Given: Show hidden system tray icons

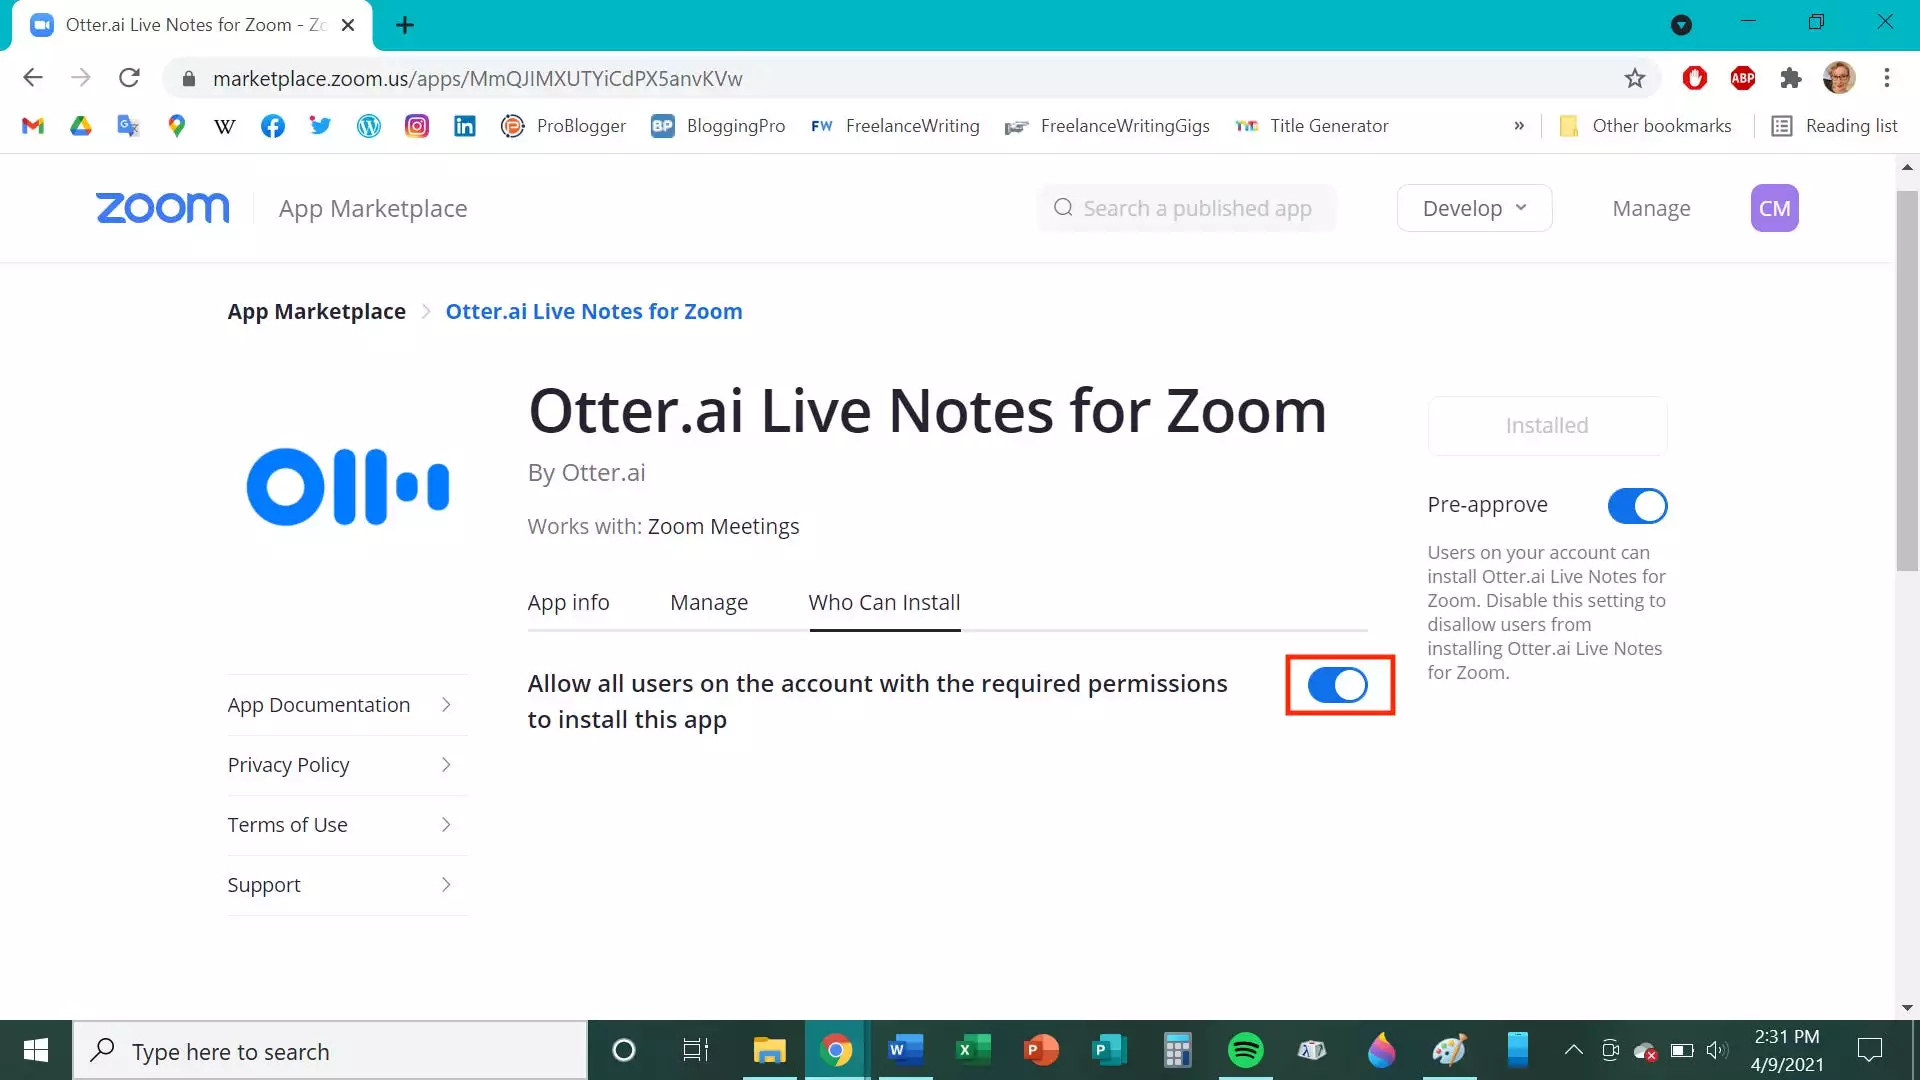Looking at the screenshot, I should point(1573,1050).
